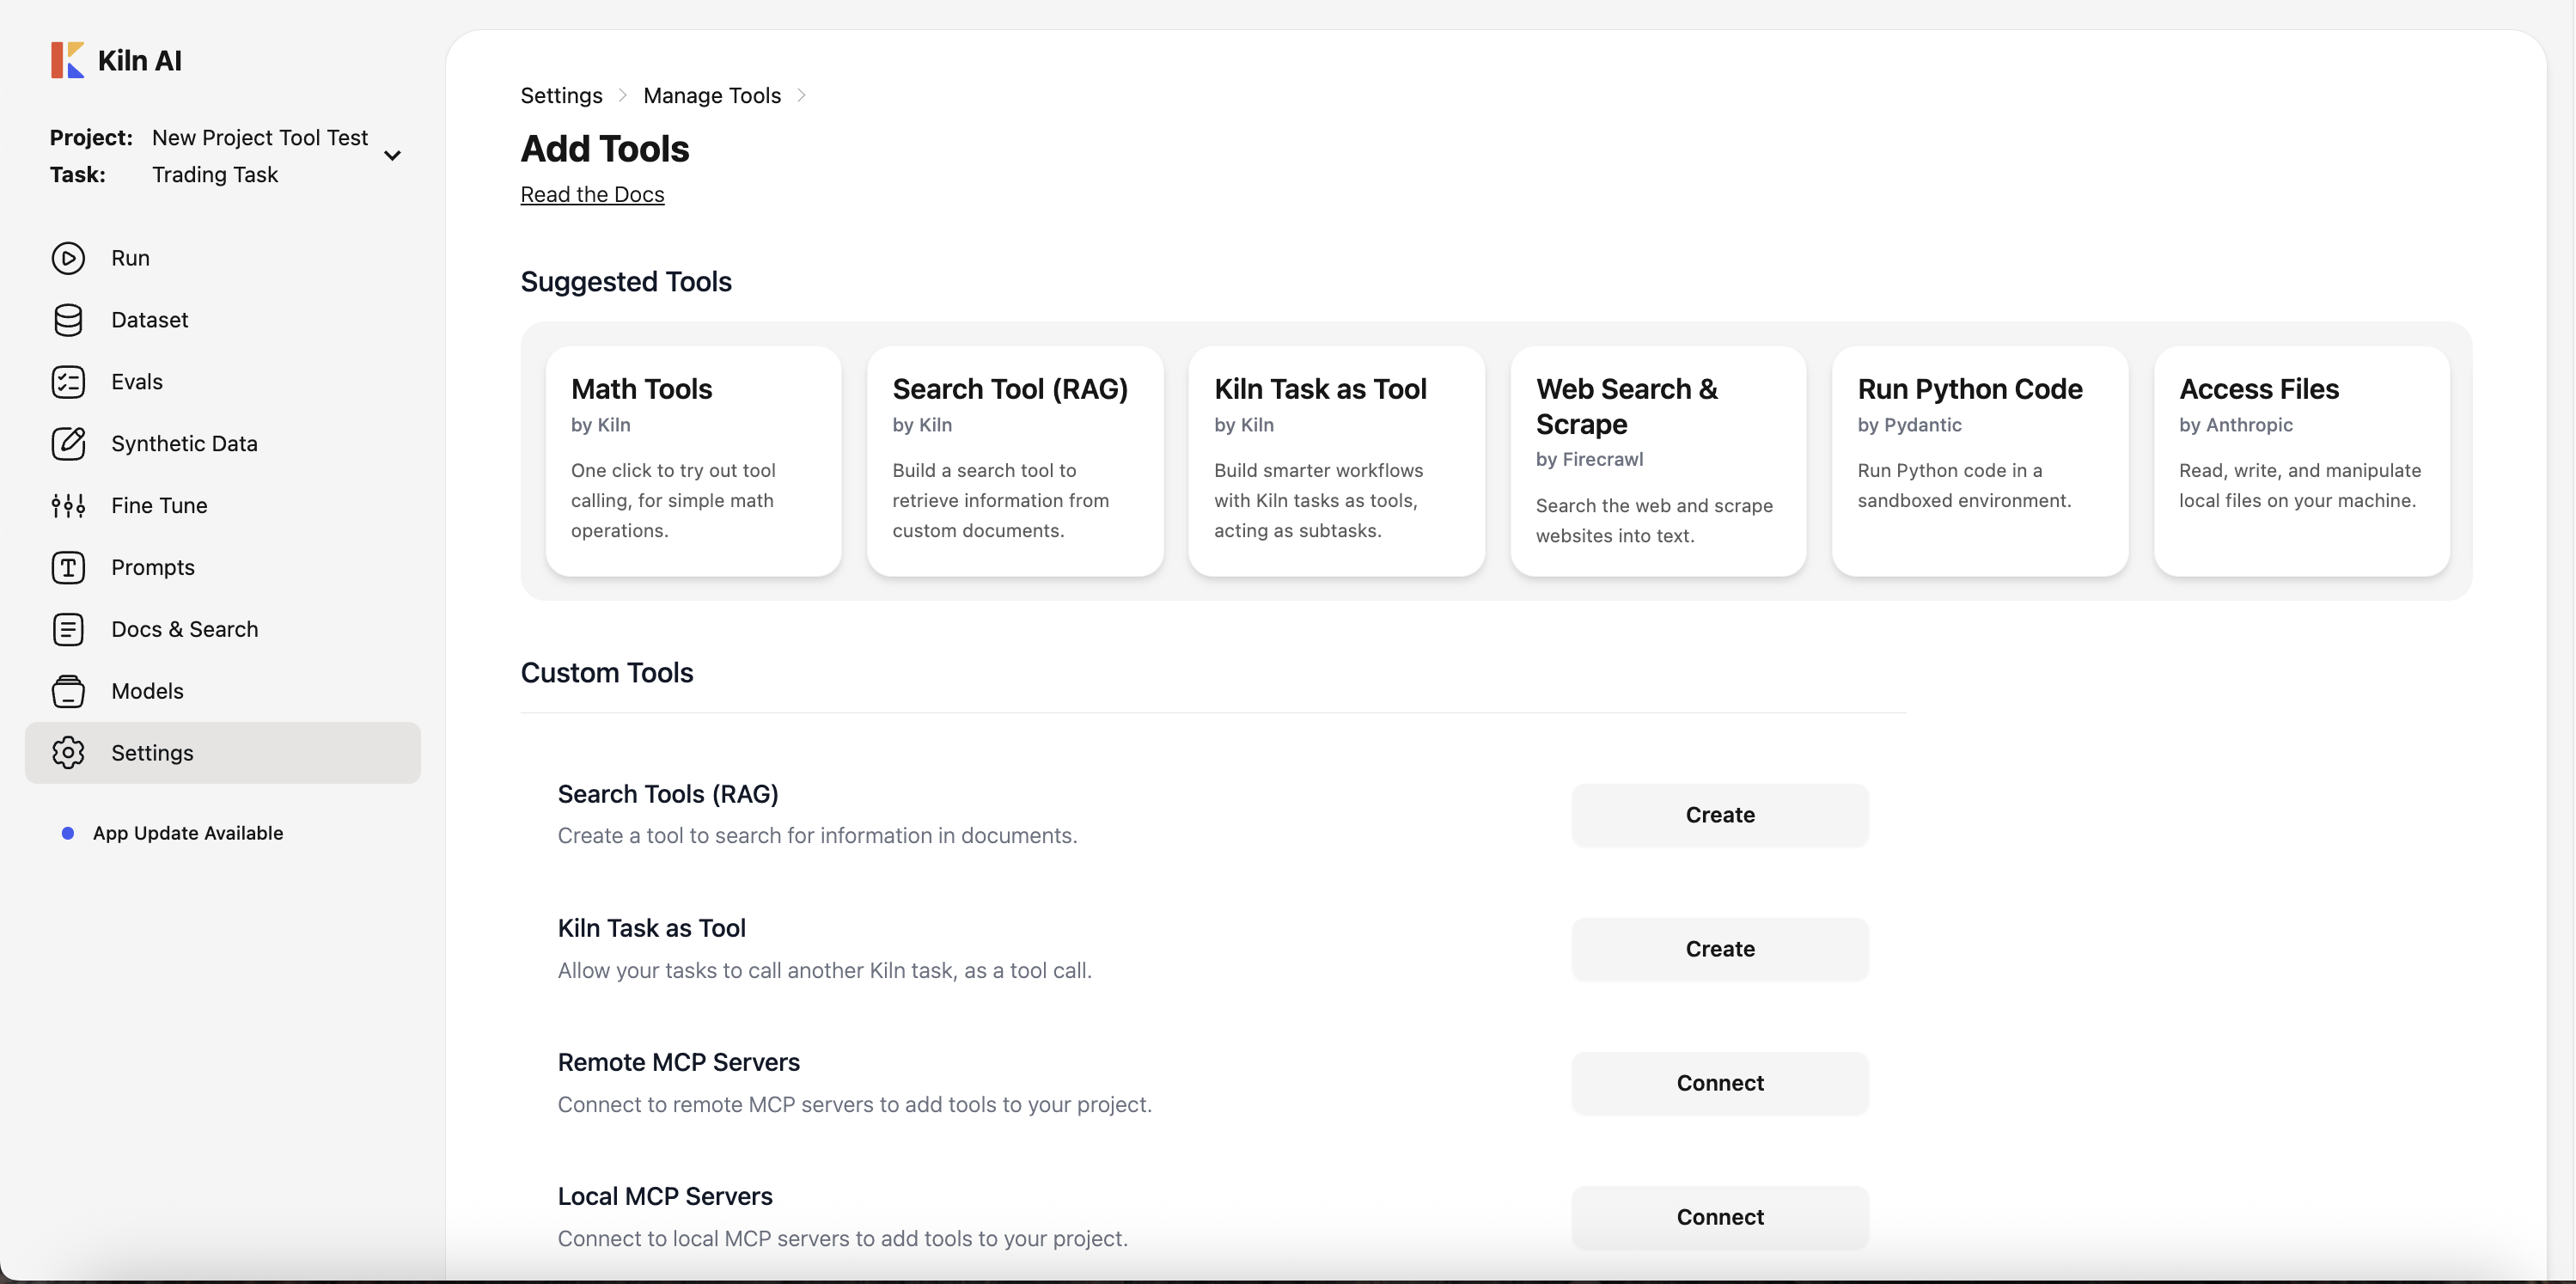Viewport: 2576px width, 1284px height.
Task: Click the 'by Pydantic' author text
Action: (1909, 425)
